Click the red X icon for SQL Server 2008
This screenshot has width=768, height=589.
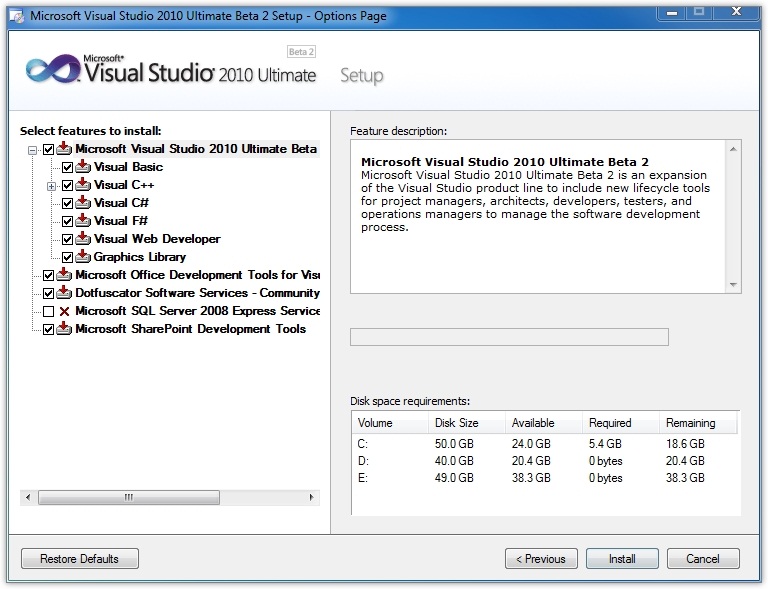[x=64, y=311]
